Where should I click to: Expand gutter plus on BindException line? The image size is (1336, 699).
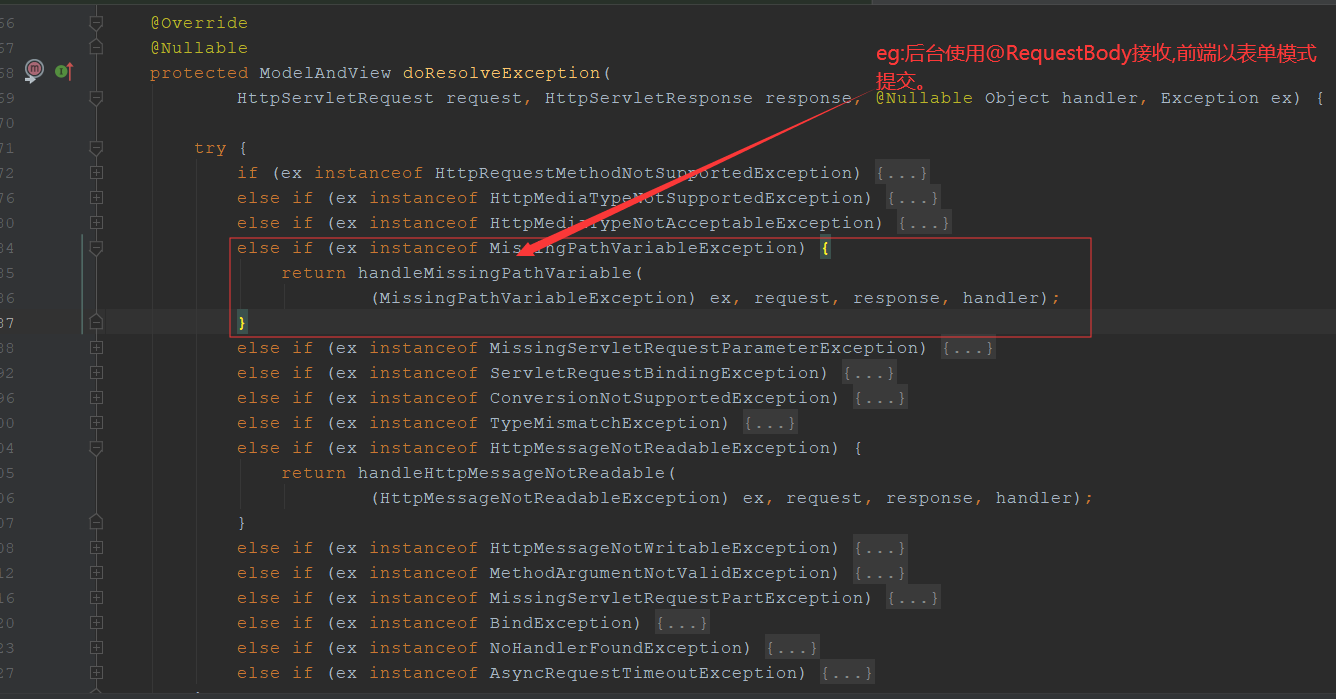point(96,622)
